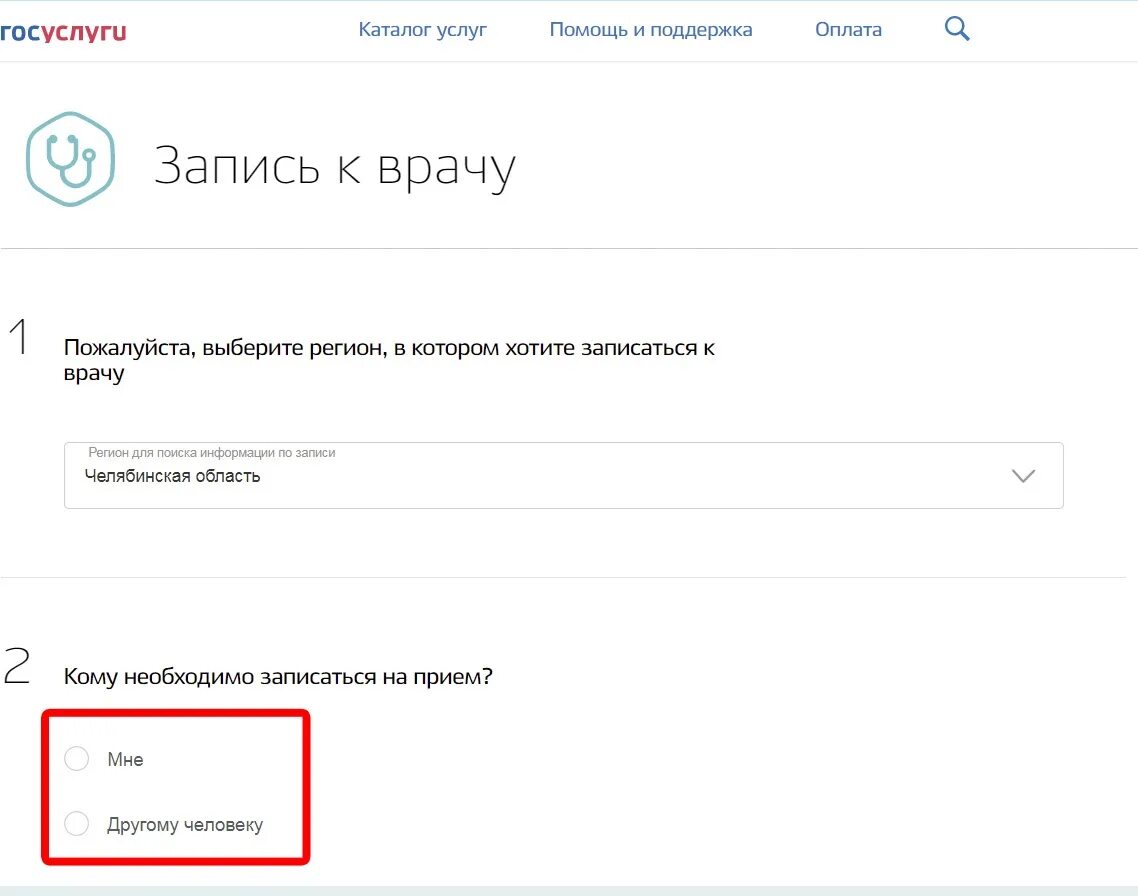The width and height of the screenshot is (1138, 896).
Task: Click the Запись к врачу heading
Action: (335, 167)
